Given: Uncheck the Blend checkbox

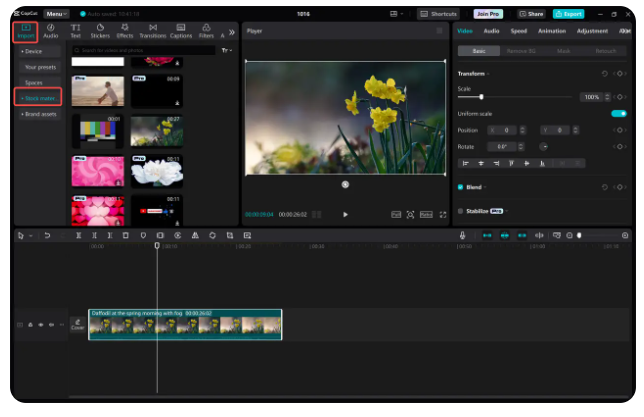Looking at the screenshot, I should (x=461, y=187).
